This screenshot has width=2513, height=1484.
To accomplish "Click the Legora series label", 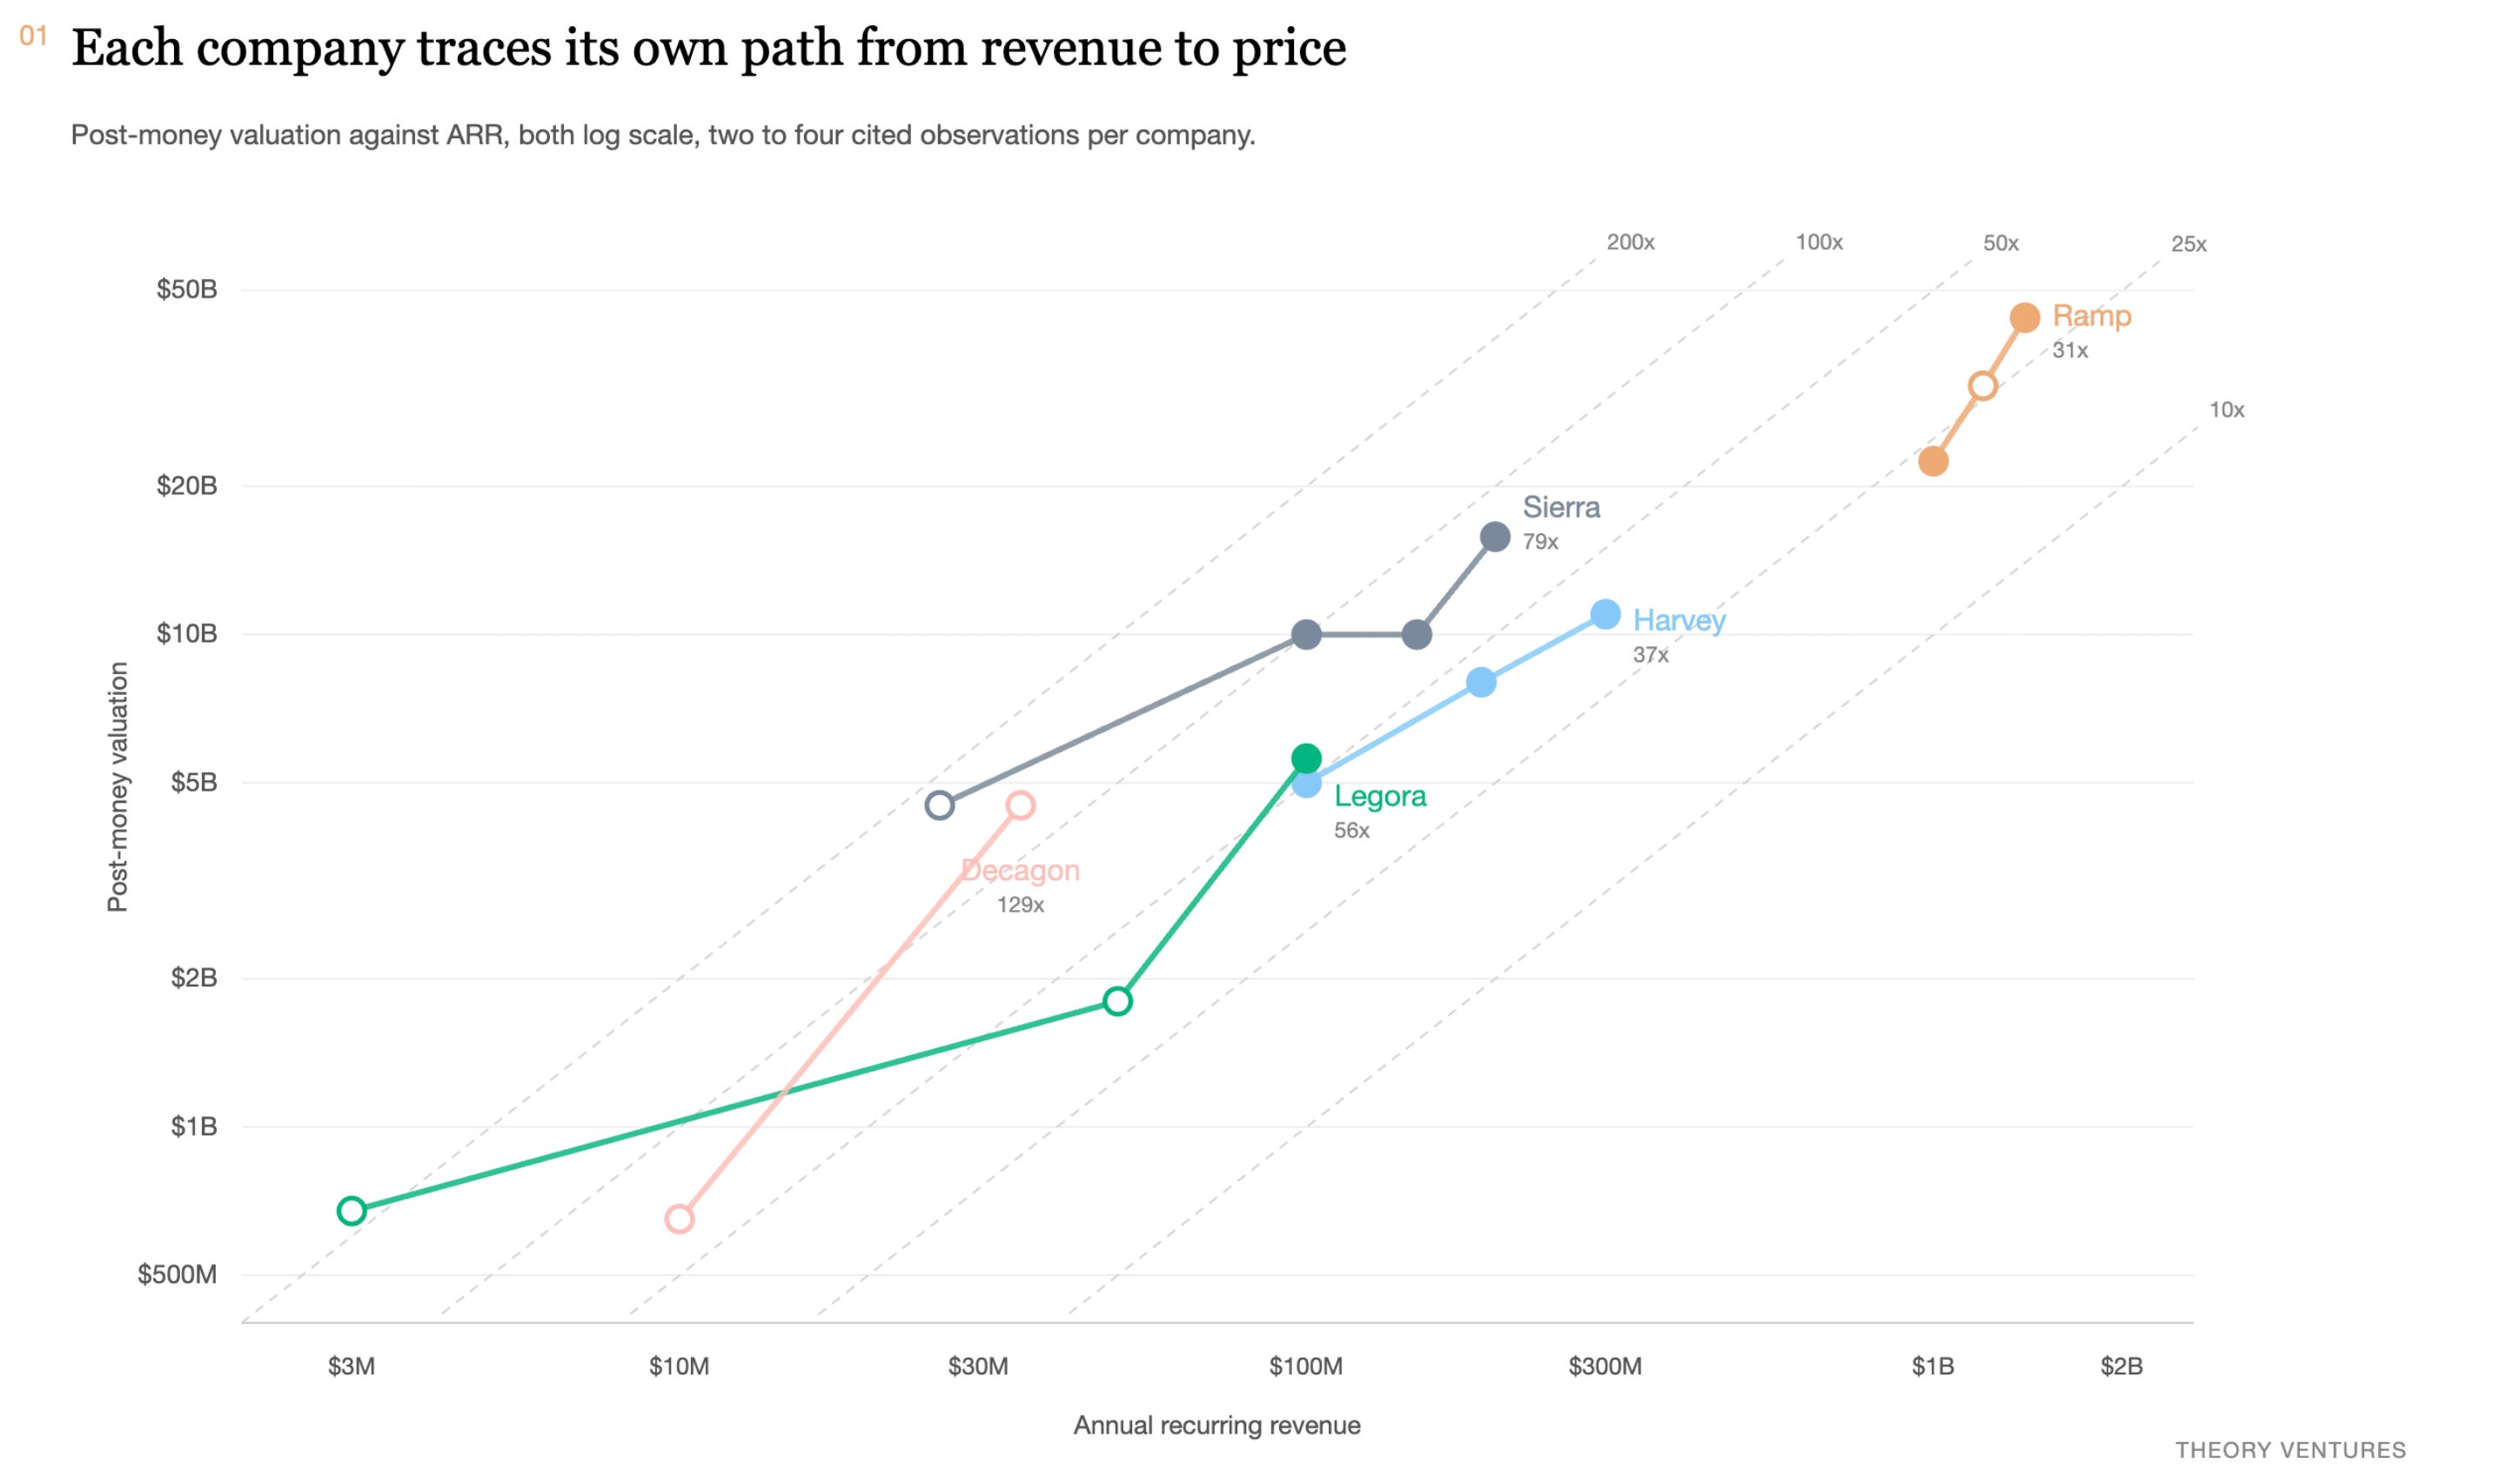I will click(1380, 797).
